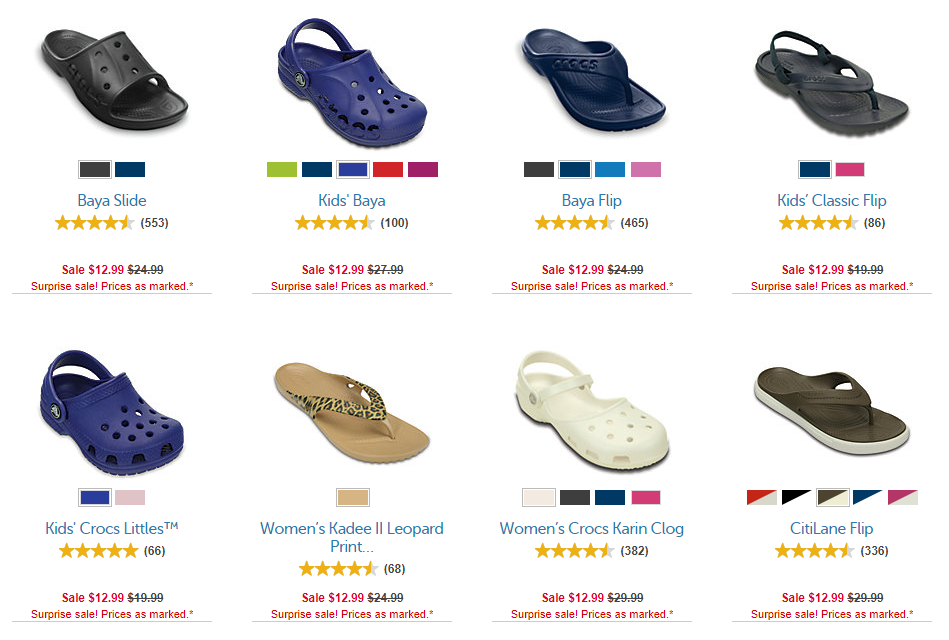Image resolution: width=949 pixels, height=640 pixels.
Task: Pick the pink Kids' Classic Flip swatch
Action: coord(850,170)
